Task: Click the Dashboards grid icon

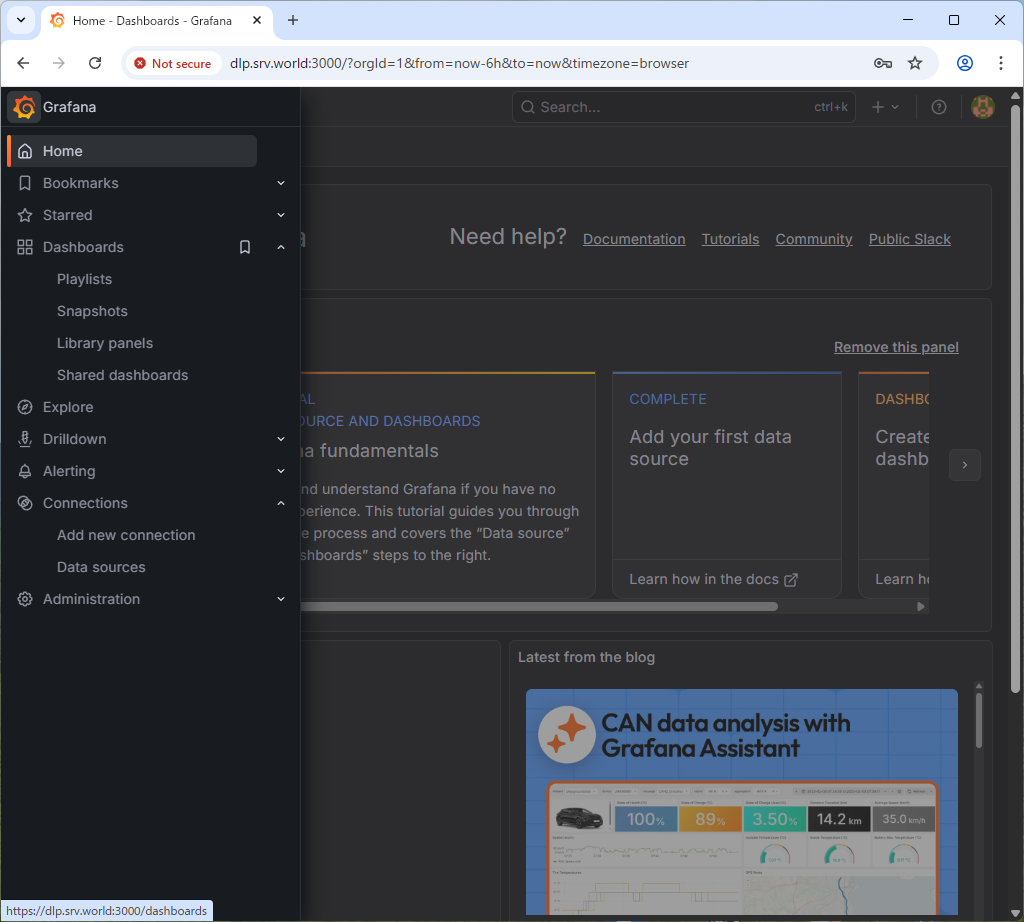Action: click(x=25, y=247)
